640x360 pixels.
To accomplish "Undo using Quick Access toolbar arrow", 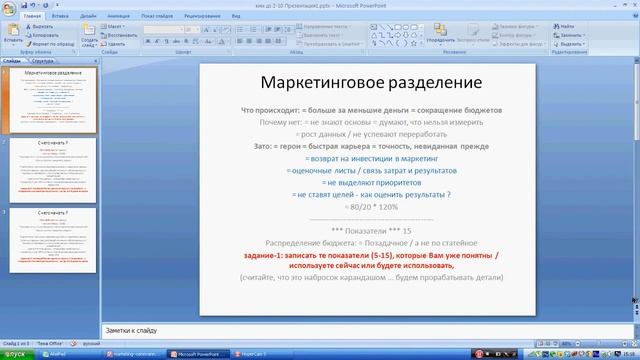I will (33, 5).
